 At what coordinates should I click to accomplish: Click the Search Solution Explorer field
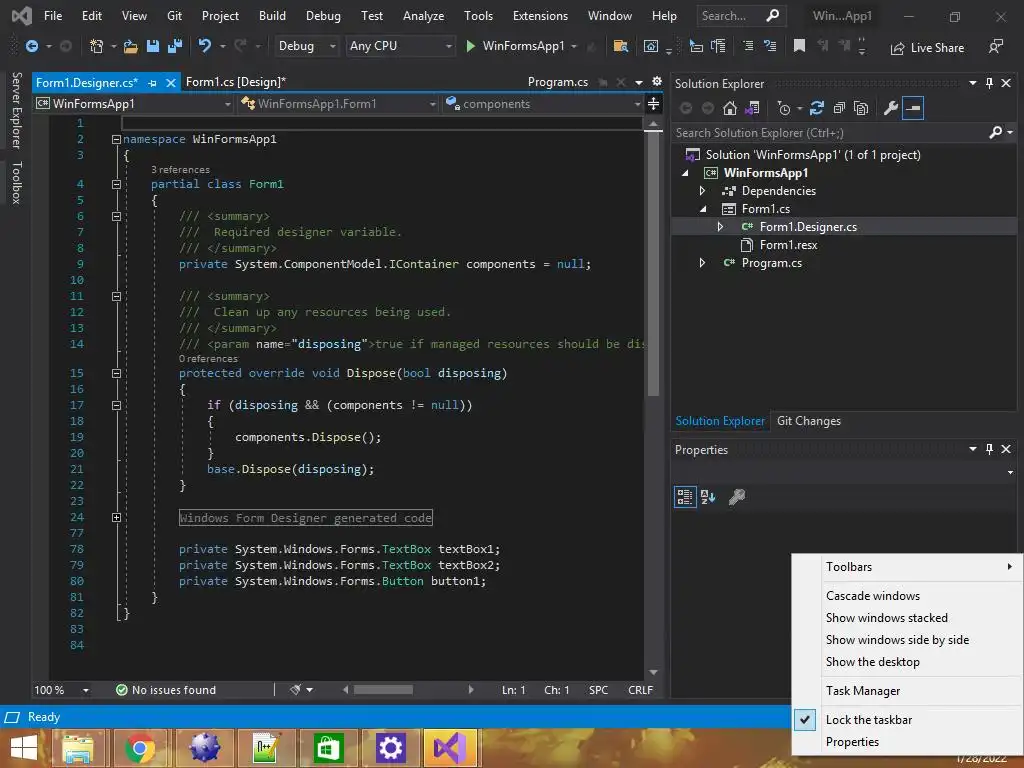831,133
